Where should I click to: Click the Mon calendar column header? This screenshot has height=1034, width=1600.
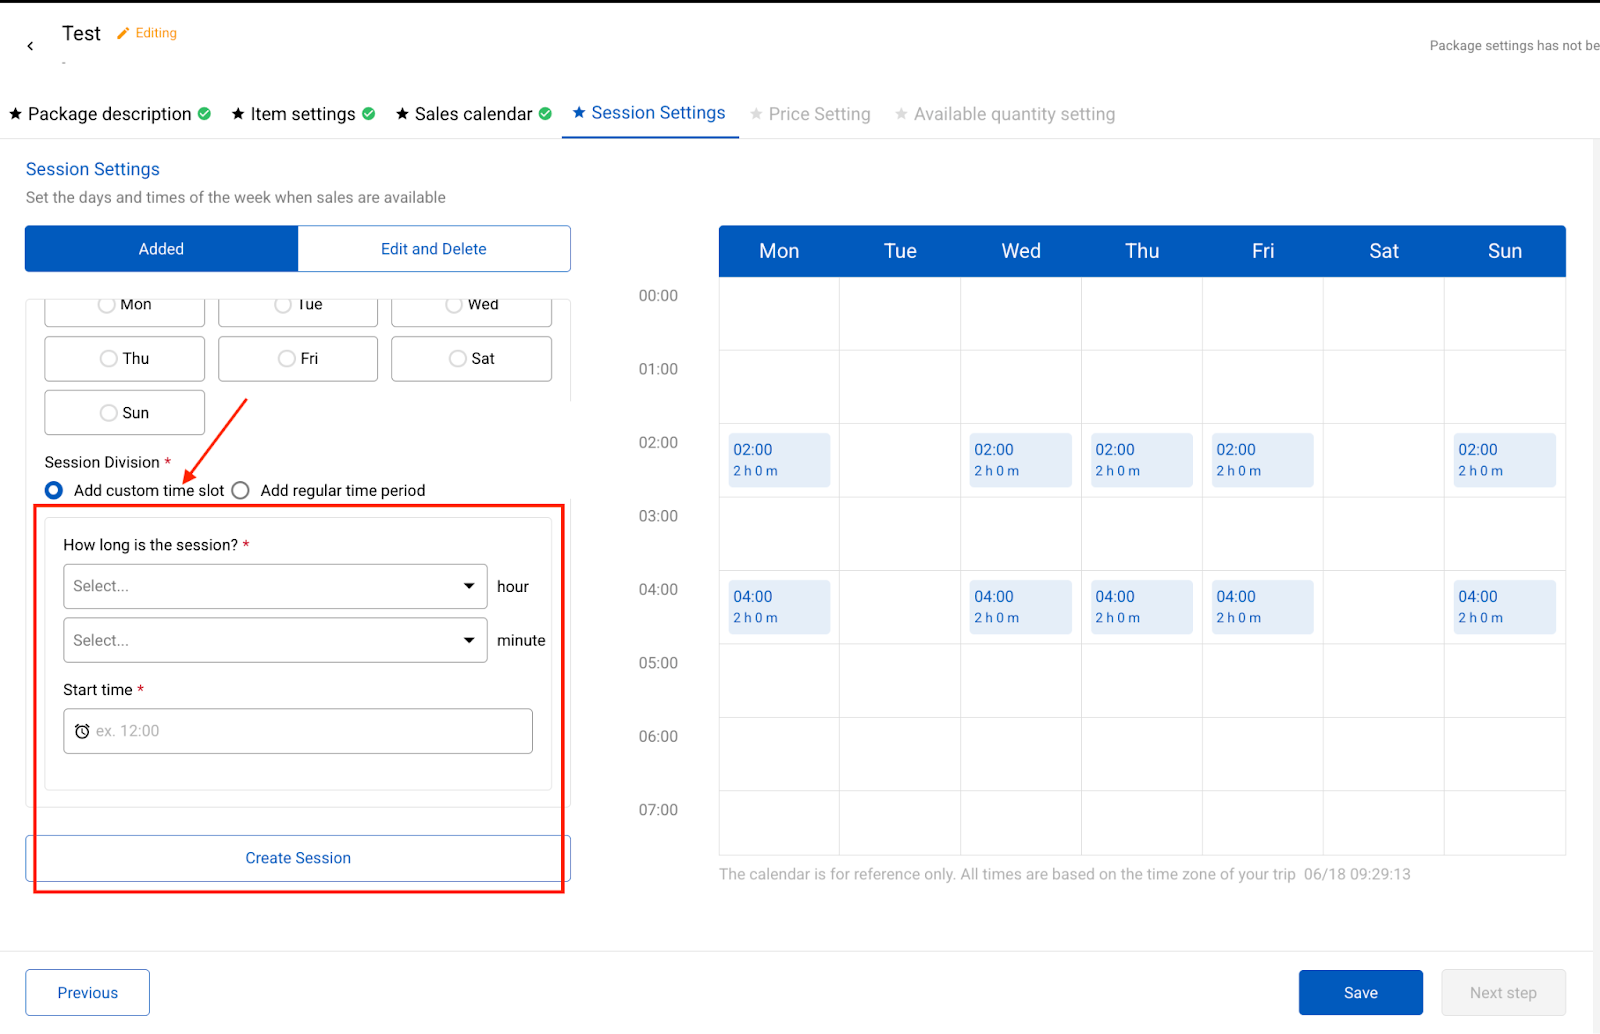779,251
